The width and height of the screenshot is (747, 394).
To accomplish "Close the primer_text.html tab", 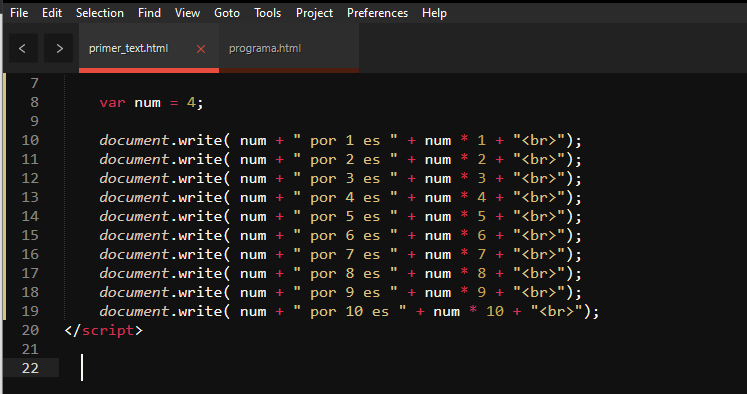I will [201, 49].
